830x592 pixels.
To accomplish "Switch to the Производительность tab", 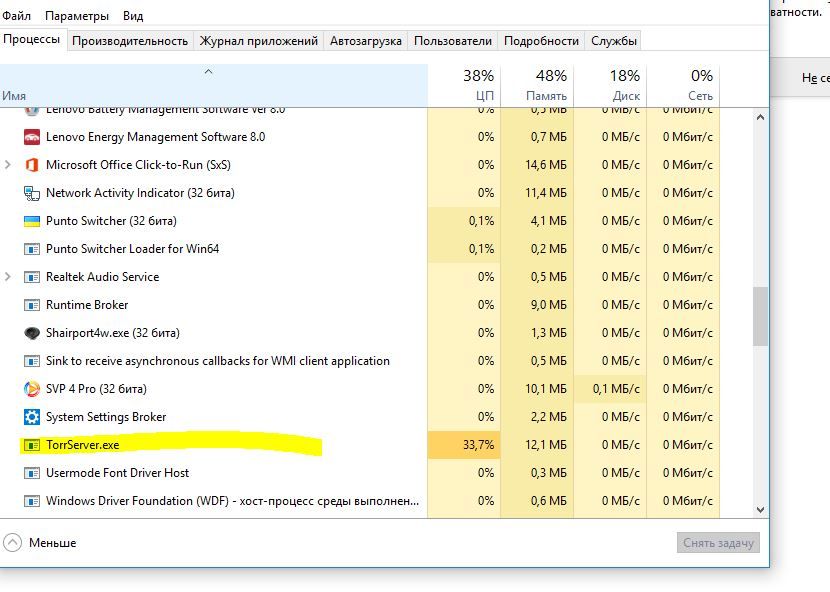I will pyautogui.click(x=130, y=41).
